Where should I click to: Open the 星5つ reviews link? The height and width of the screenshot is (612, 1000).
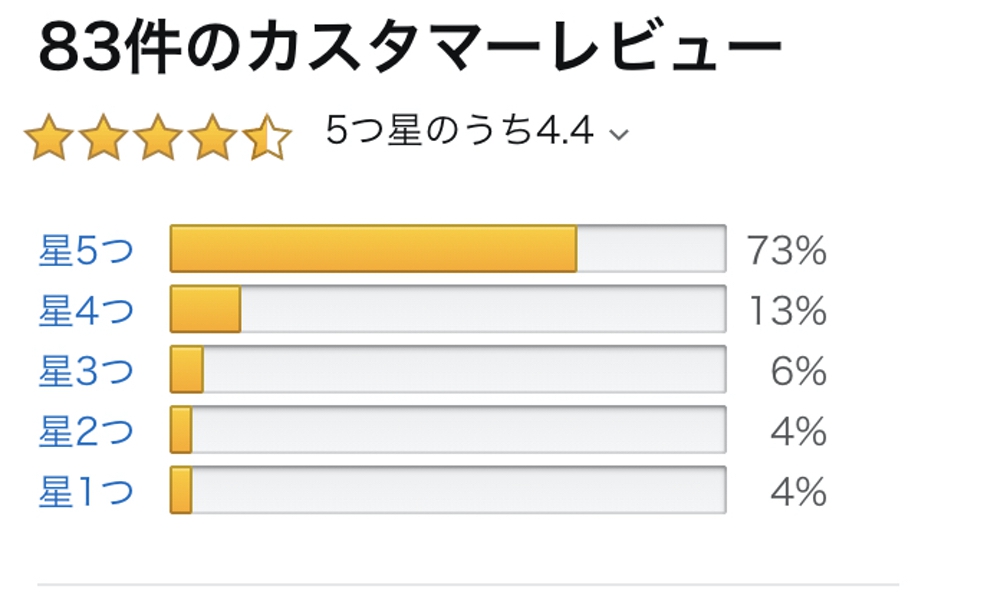[85, 250]
